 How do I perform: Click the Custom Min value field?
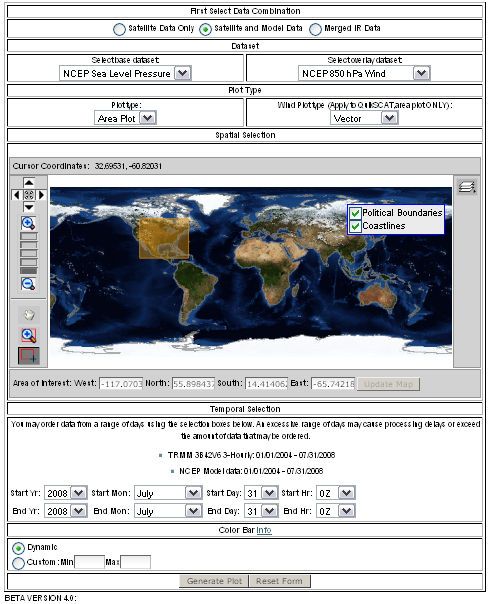(x=89, y=562)
